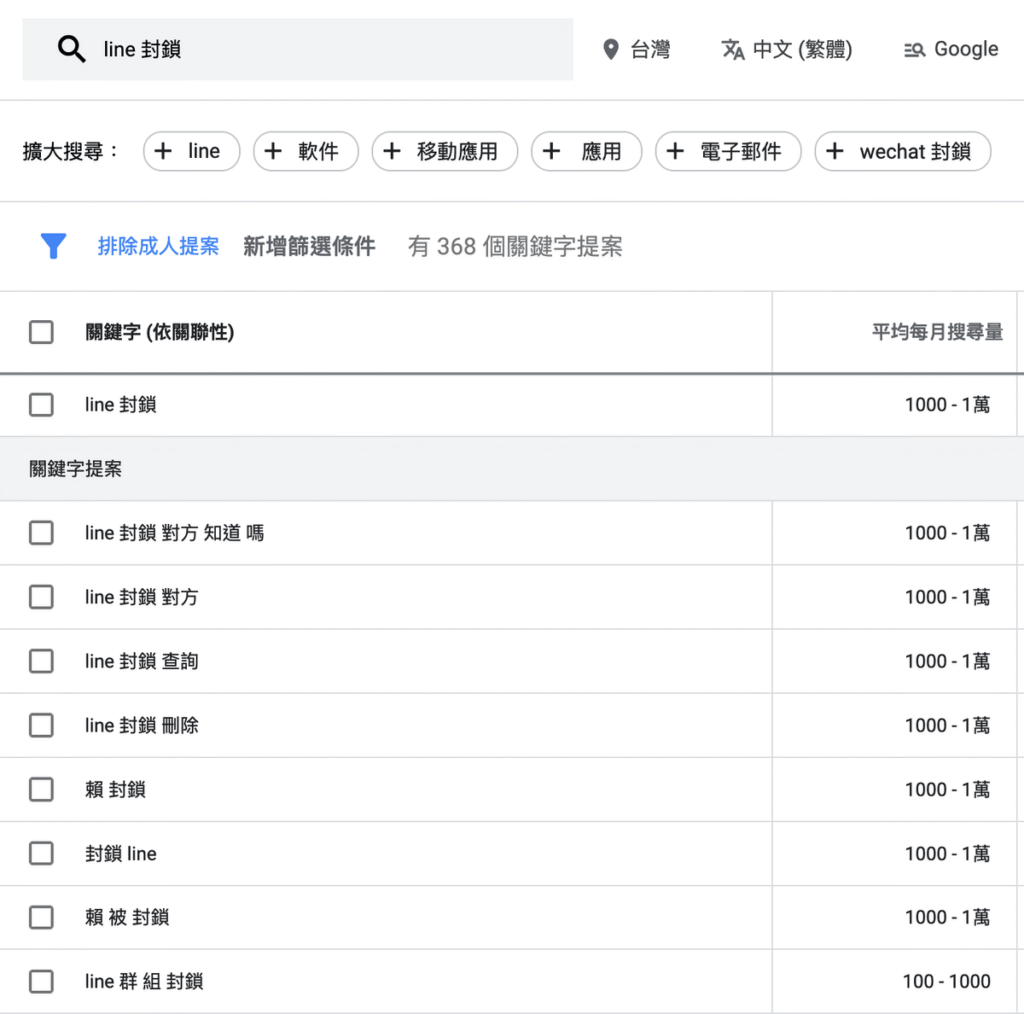Screen dimensions: 1024x1014
Task: Click the keyword search box with line 封鎖
Action: [298, 50]
